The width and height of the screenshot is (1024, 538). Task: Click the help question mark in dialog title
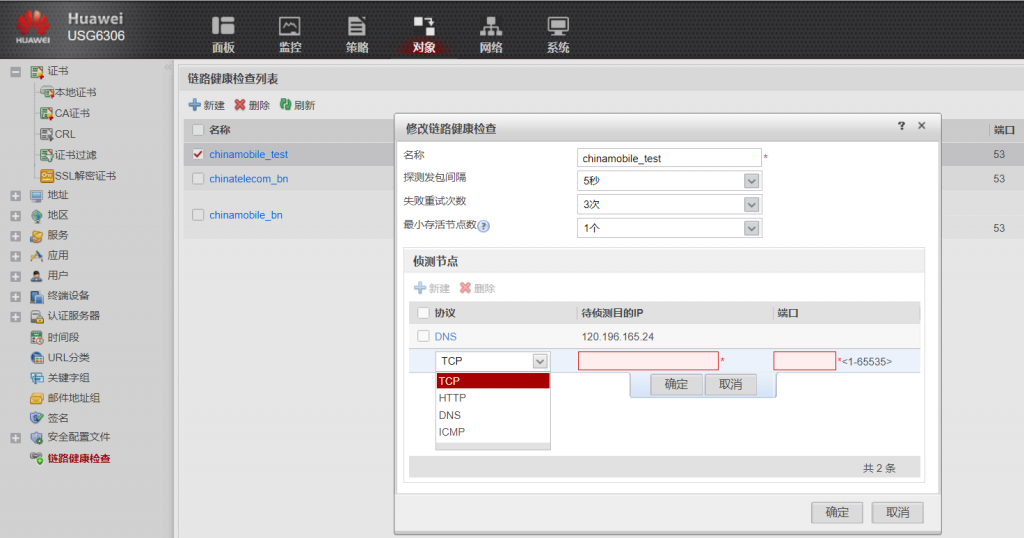(901, 126)
